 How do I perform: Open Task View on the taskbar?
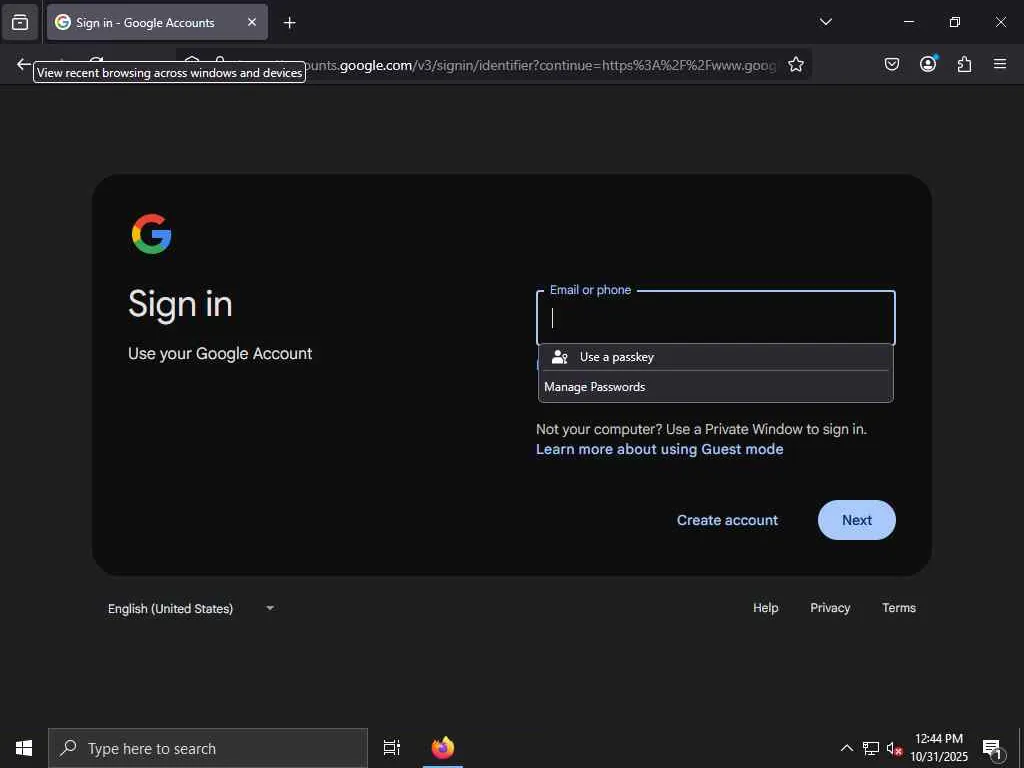pyautogui.click(x=392, y=748)
